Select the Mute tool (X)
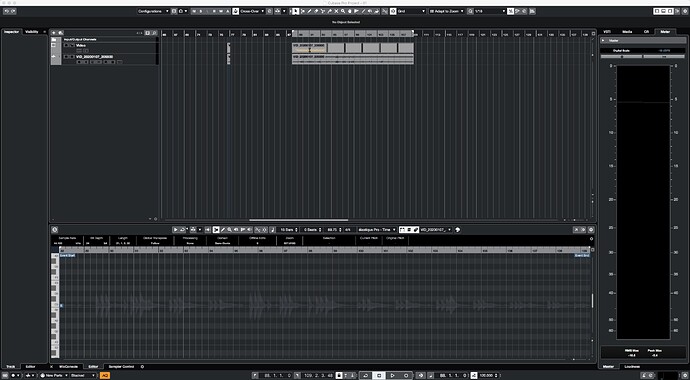Viewport: 690px width, 380px height. (x=336, y=11)
